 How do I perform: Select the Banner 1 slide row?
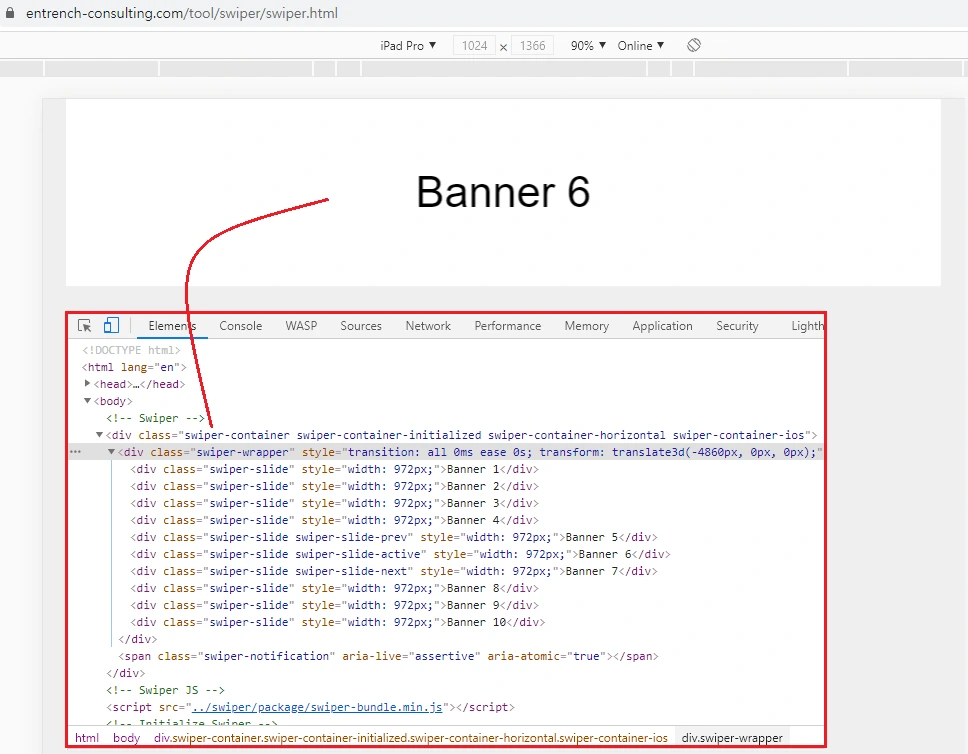click(335, 469)
